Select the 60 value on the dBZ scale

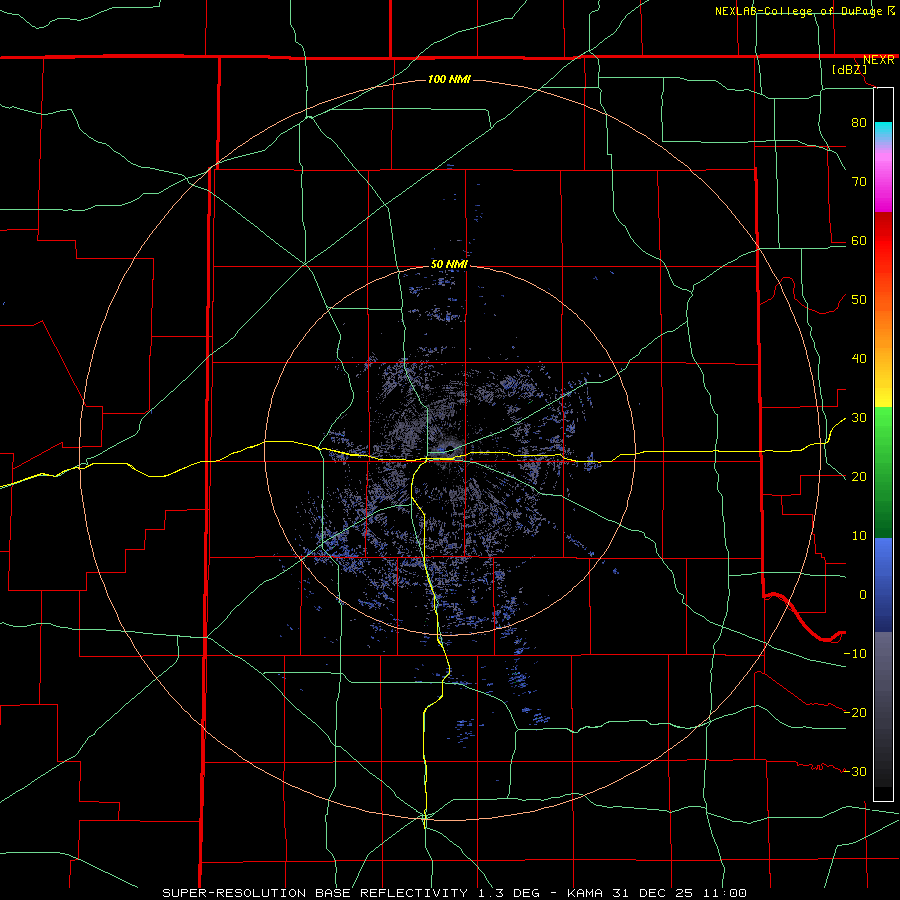click(x=859, y=240)
